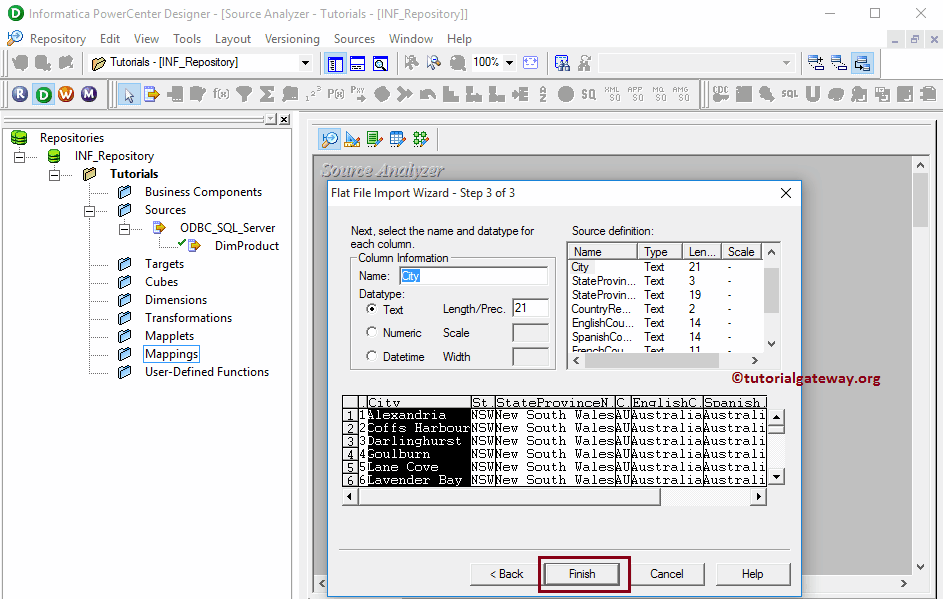Click the Length/Prec. field showing 21
This screenshot has height=599, width=943.
530,308
